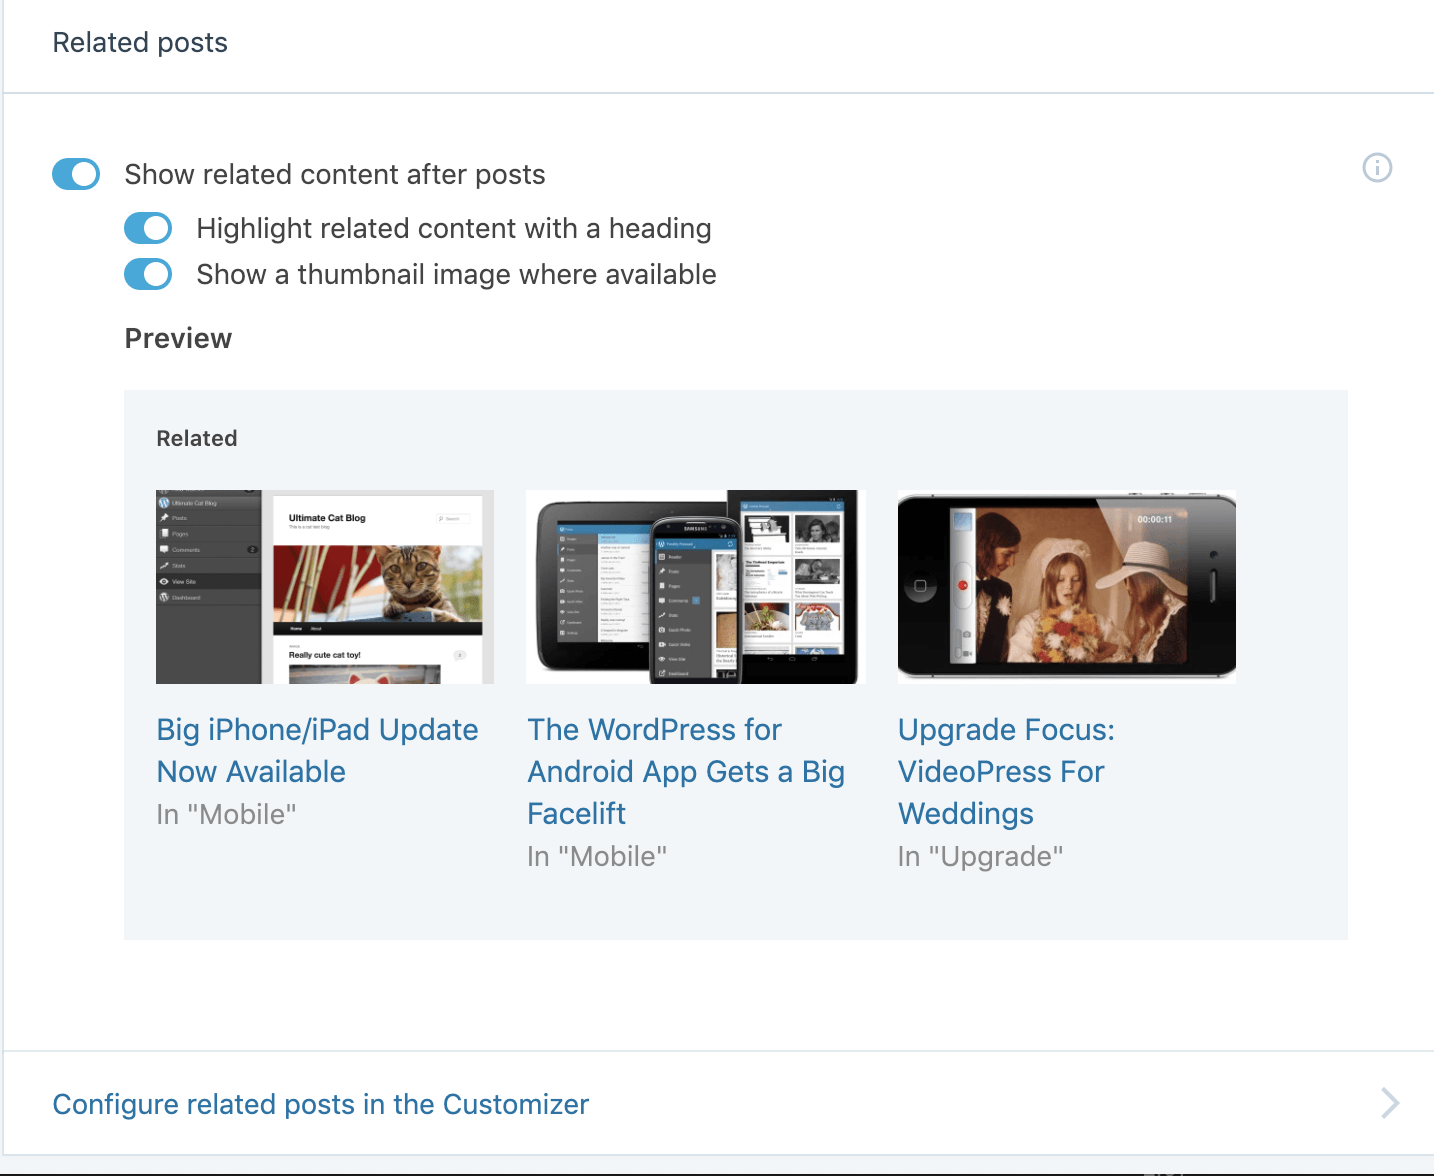
Task: Click the In "Upgrade" category text
Action: pos(980,857)
